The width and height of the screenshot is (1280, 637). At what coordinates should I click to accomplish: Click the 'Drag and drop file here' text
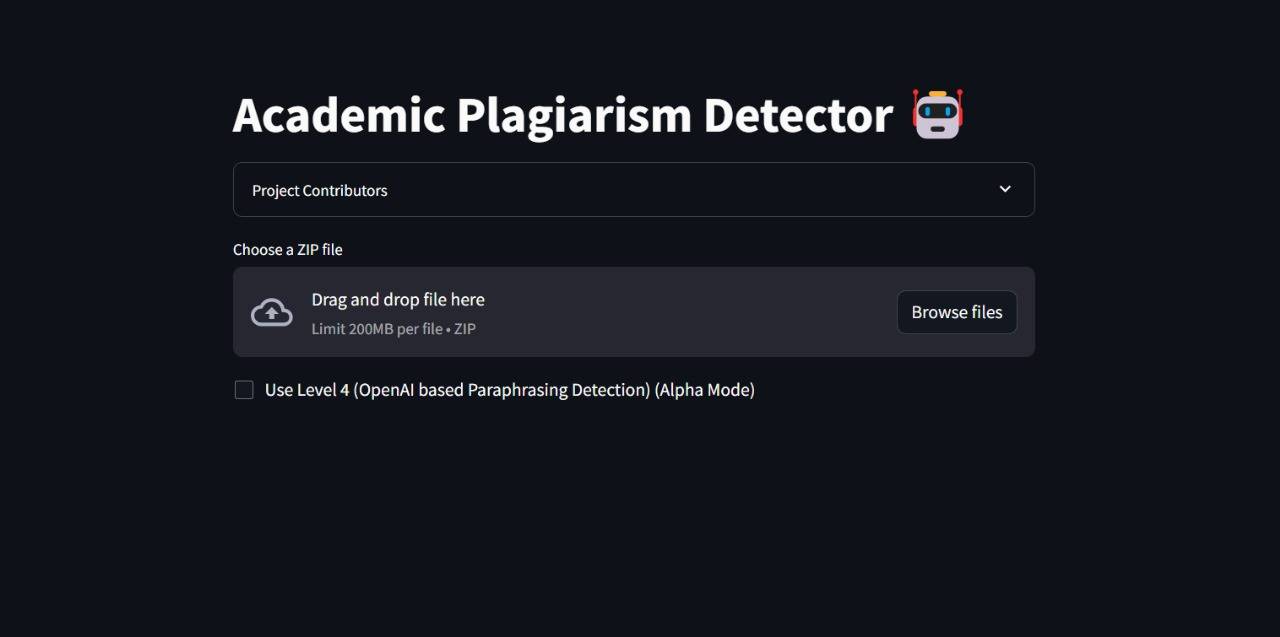point(398,299)
